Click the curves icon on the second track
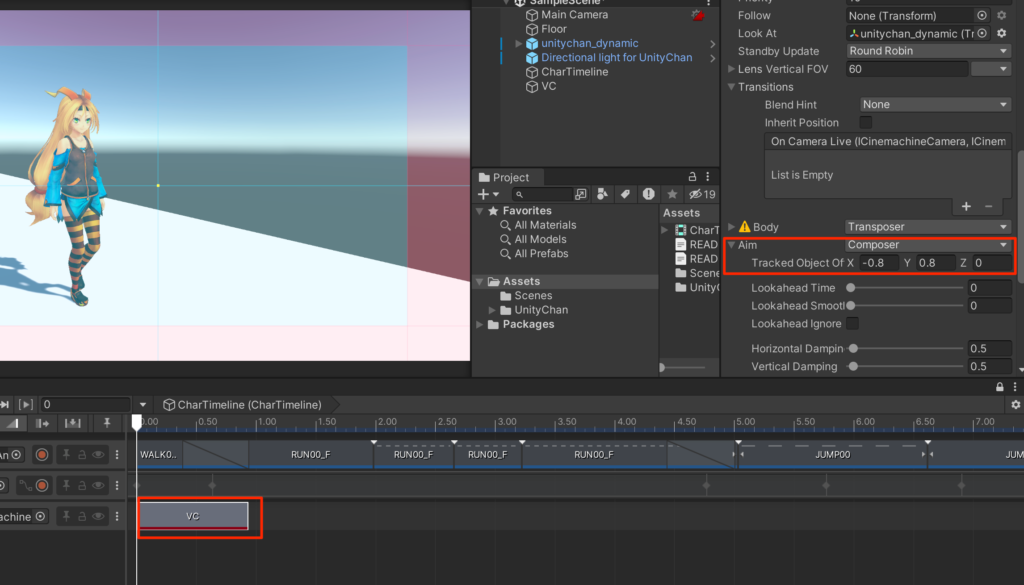Screen dimensions: 1024x585 point(25,485)
